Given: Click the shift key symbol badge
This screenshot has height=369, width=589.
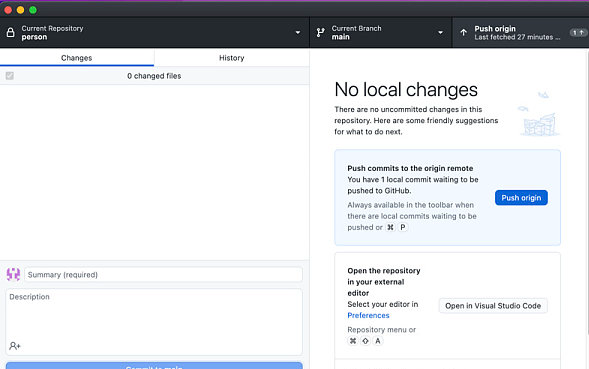Looking at the screenshot, I should [x=365, y=341].
